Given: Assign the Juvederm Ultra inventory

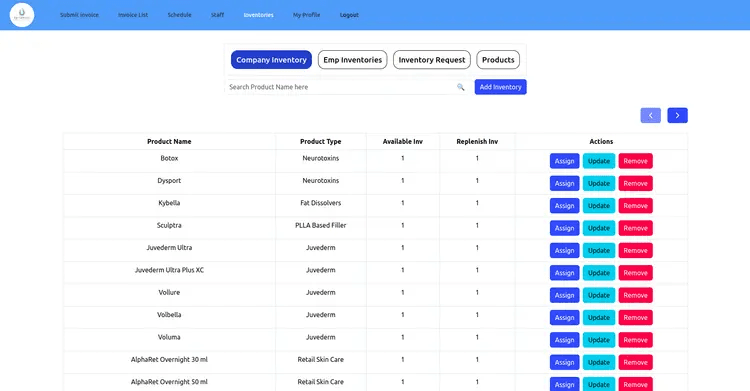Looking at the screenshot, I should 564,250.
